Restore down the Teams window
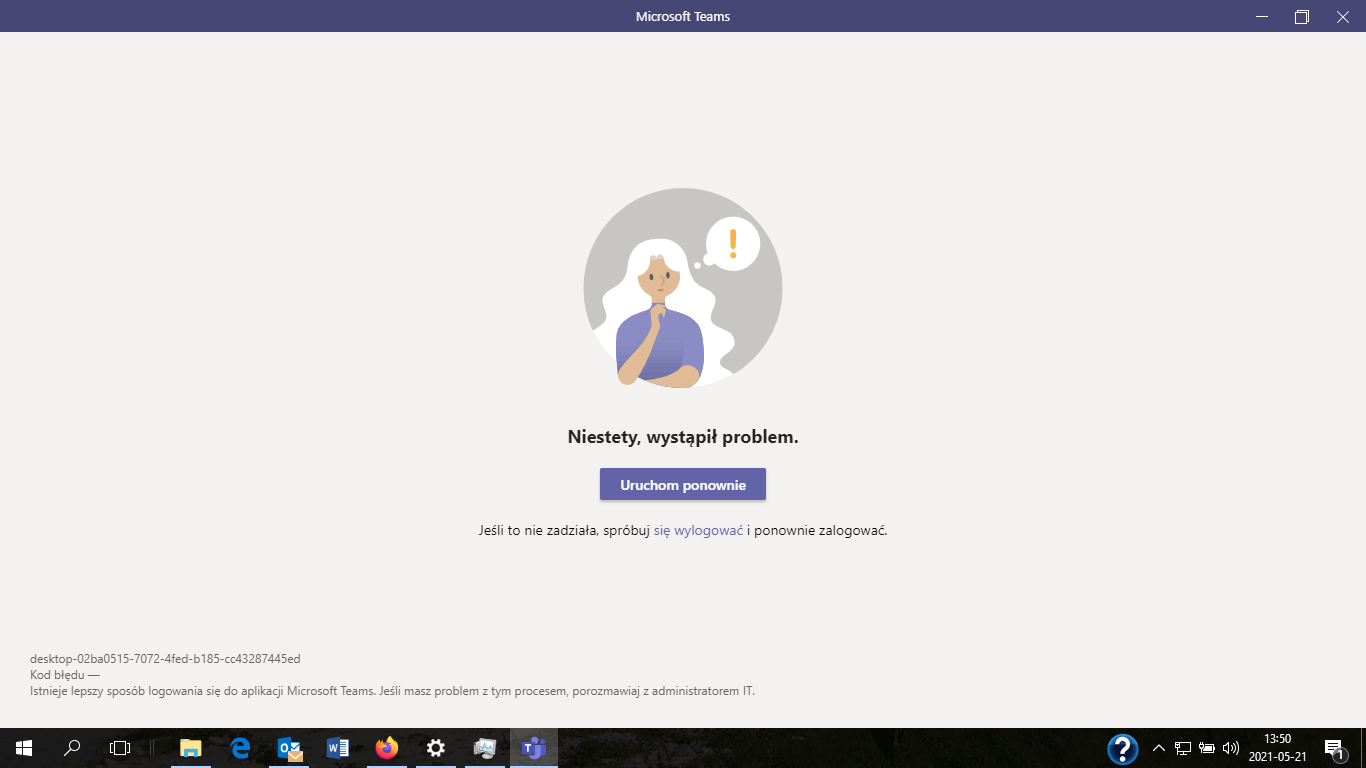This screenshot has width=1366, height=768. pos(1301,16)
